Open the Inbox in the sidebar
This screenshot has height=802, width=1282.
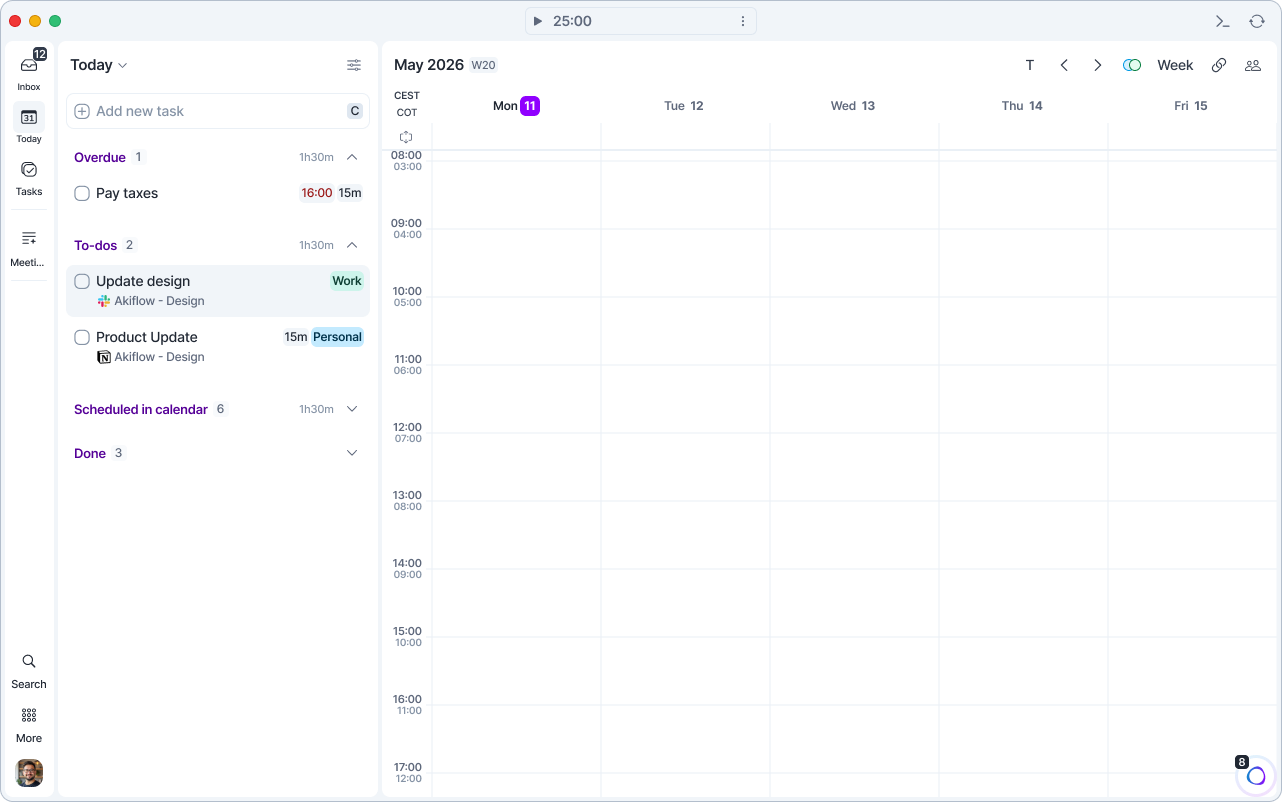click(29, 72)
